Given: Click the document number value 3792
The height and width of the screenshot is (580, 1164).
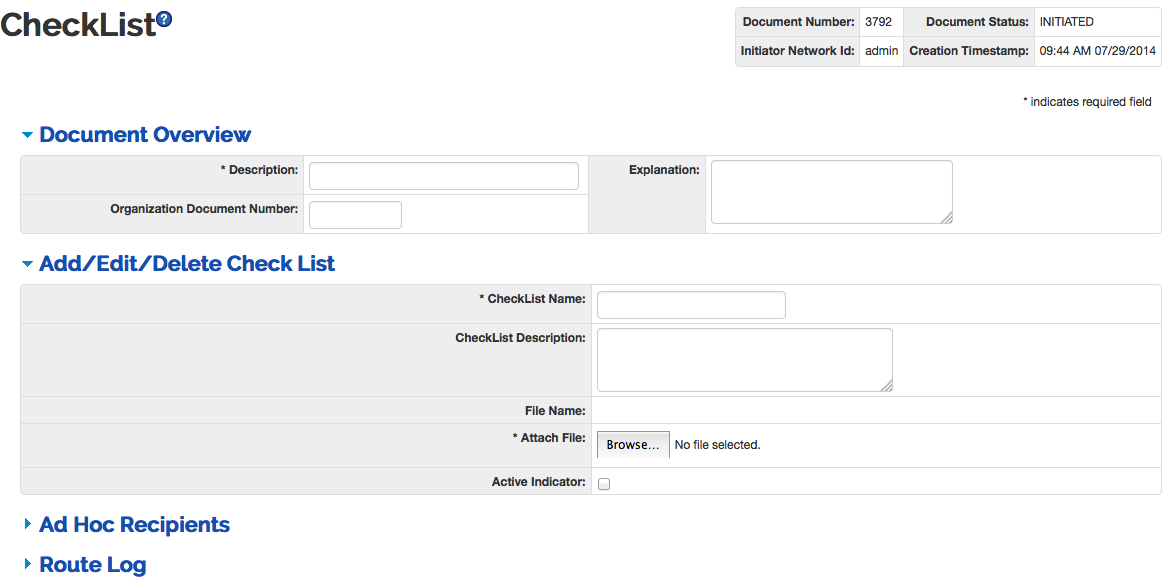Looking at the screenshot, I should pos(878,22).
